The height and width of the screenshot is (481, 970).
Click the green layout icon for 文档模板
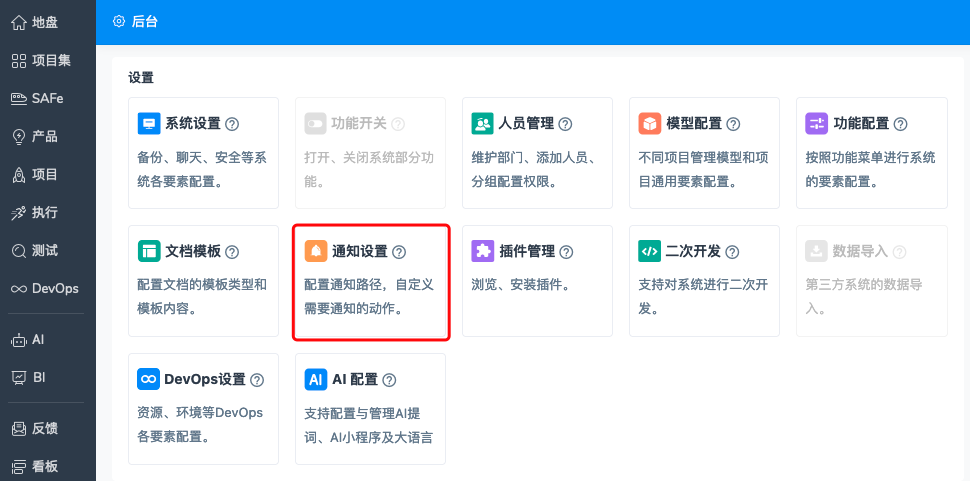click(149, 252)
